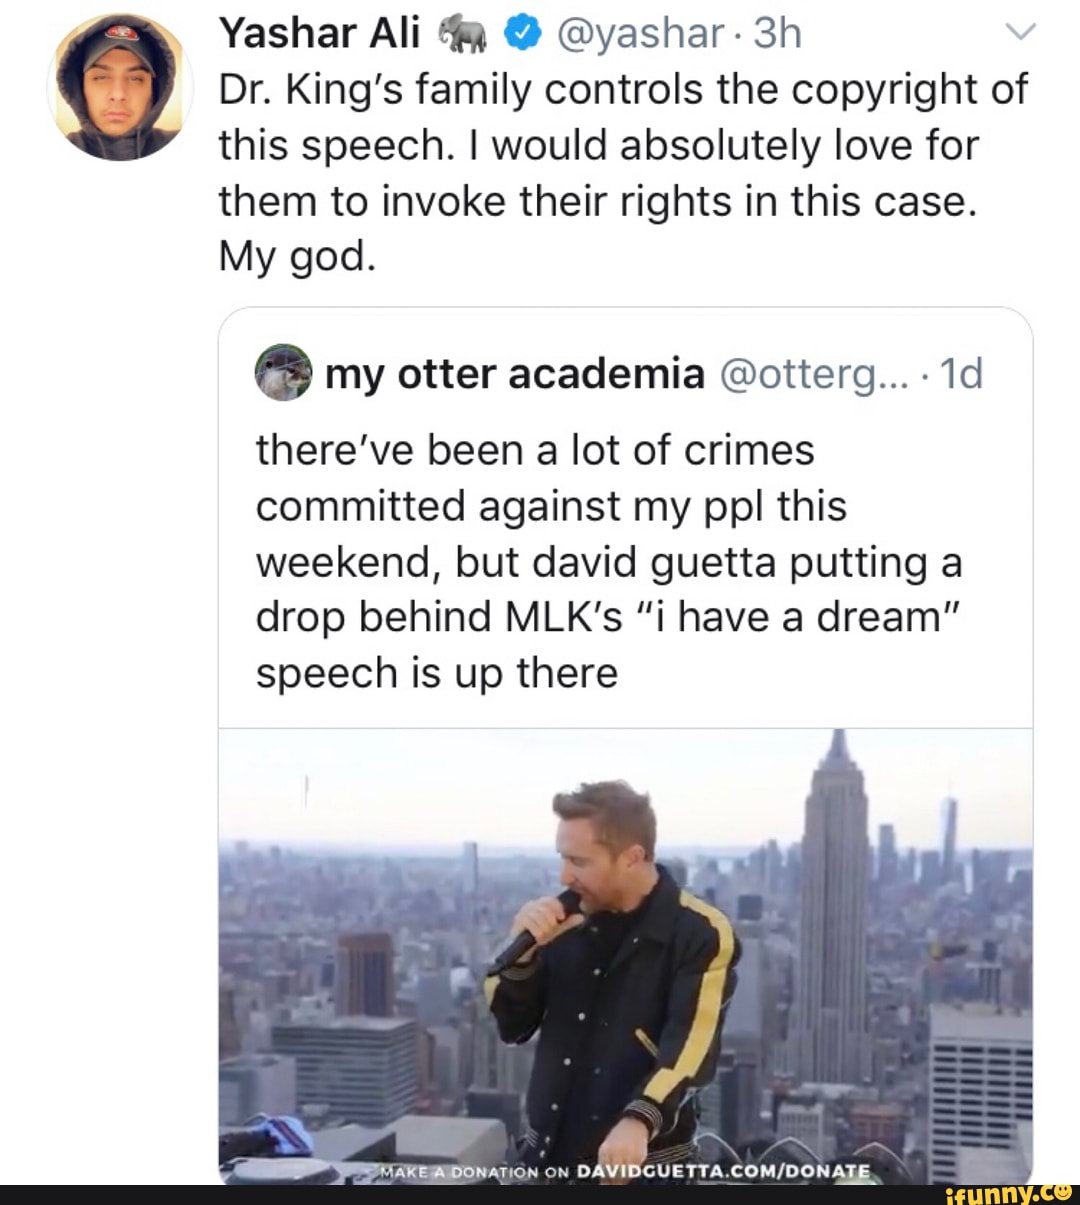Expand the tweet options chevron
The height and width of the screenshot is (1205, 1080).
pos(1019,33)
